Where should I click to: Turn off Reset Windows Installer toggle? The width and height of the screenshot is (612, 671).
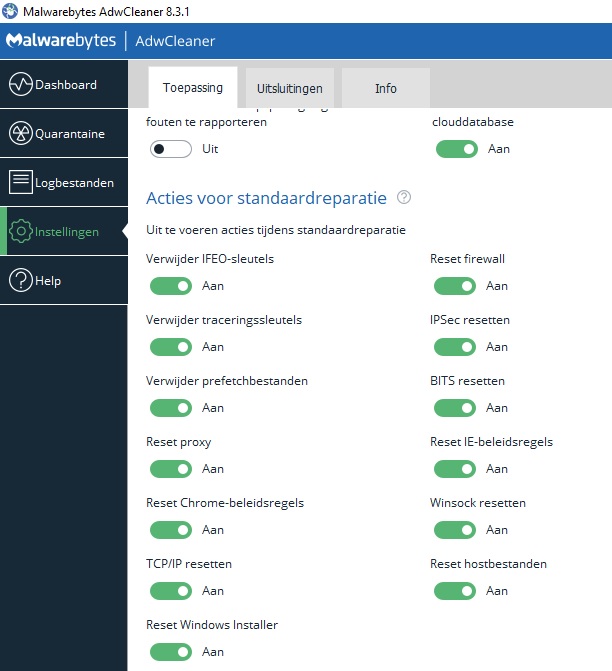point(170,652)
